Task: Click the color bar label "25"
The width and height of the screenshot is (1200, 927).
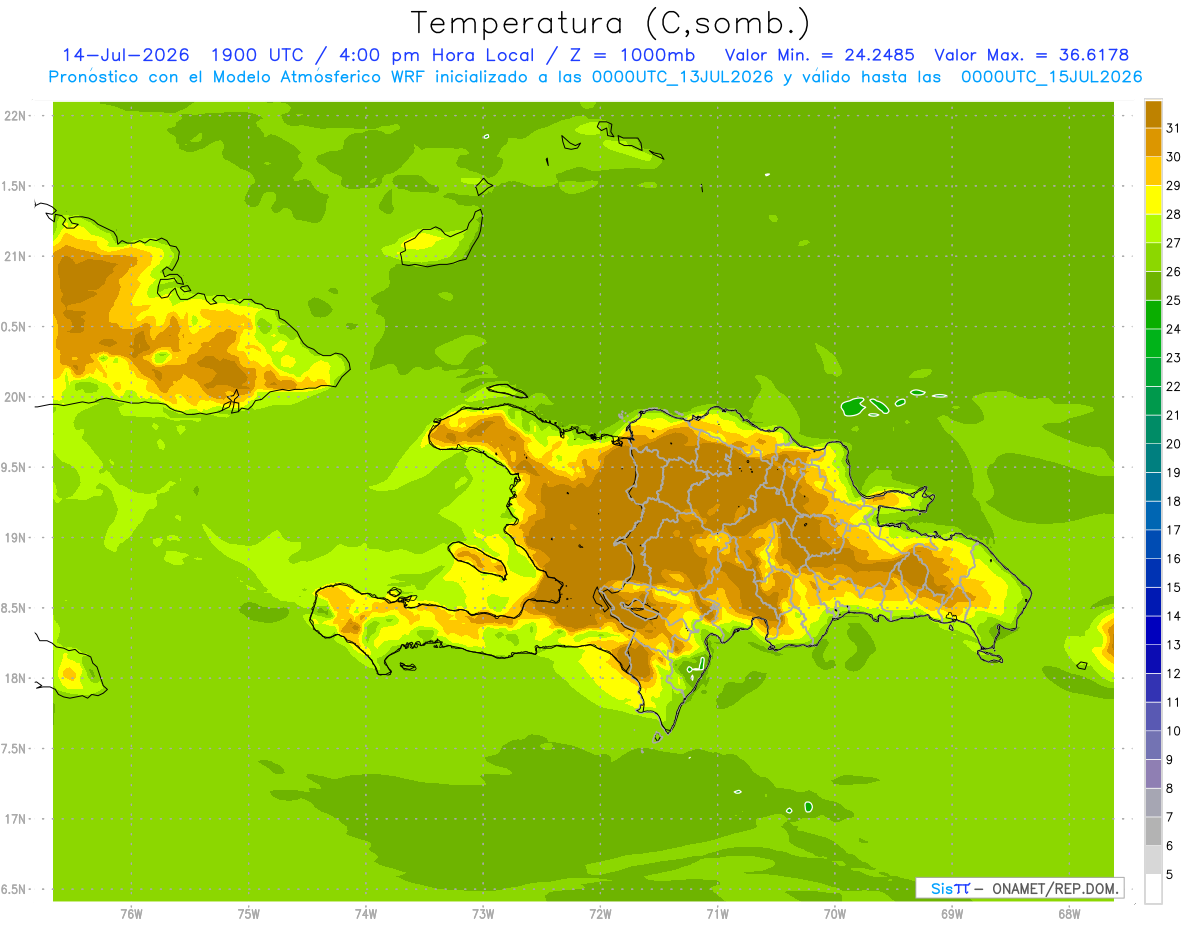Action: [1174, 300]
